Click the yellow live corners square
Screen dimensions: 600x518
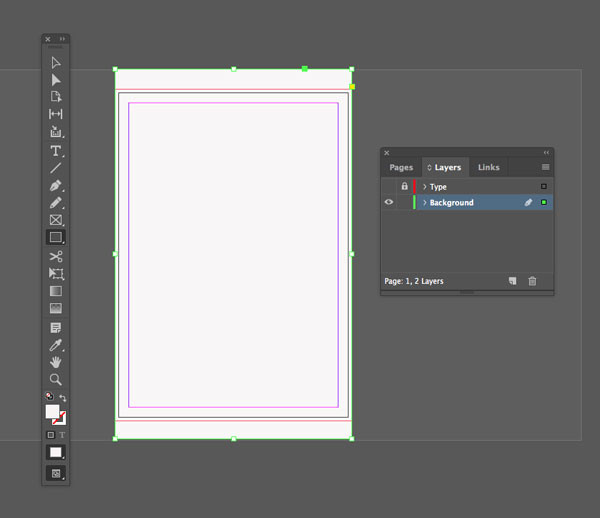pos(352,87)
